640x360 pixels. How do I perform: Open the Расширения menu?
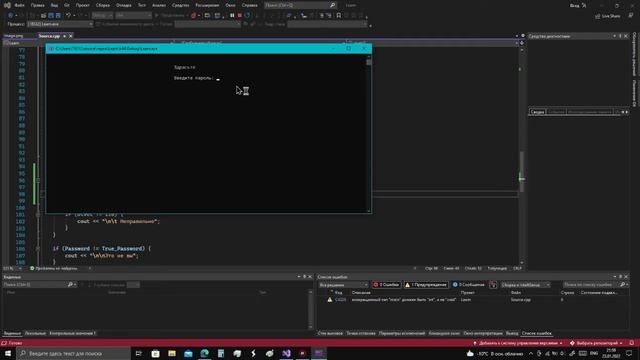[207, 5]
